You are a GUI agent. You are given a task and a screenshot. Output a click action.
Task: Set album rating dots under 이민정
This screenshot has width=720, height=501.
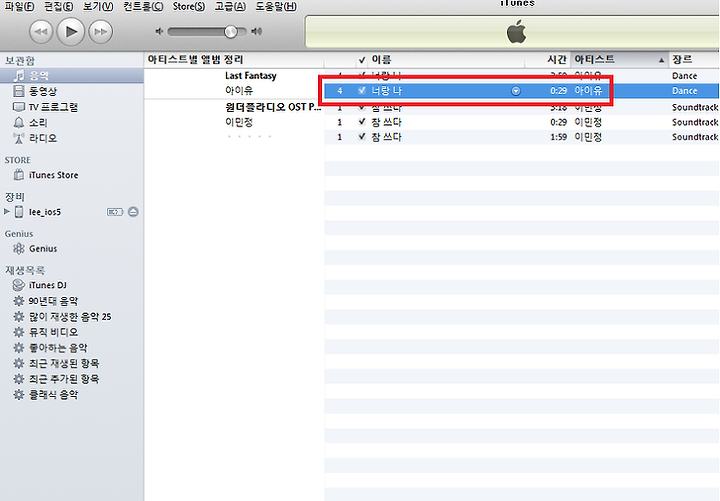point(249,136)
